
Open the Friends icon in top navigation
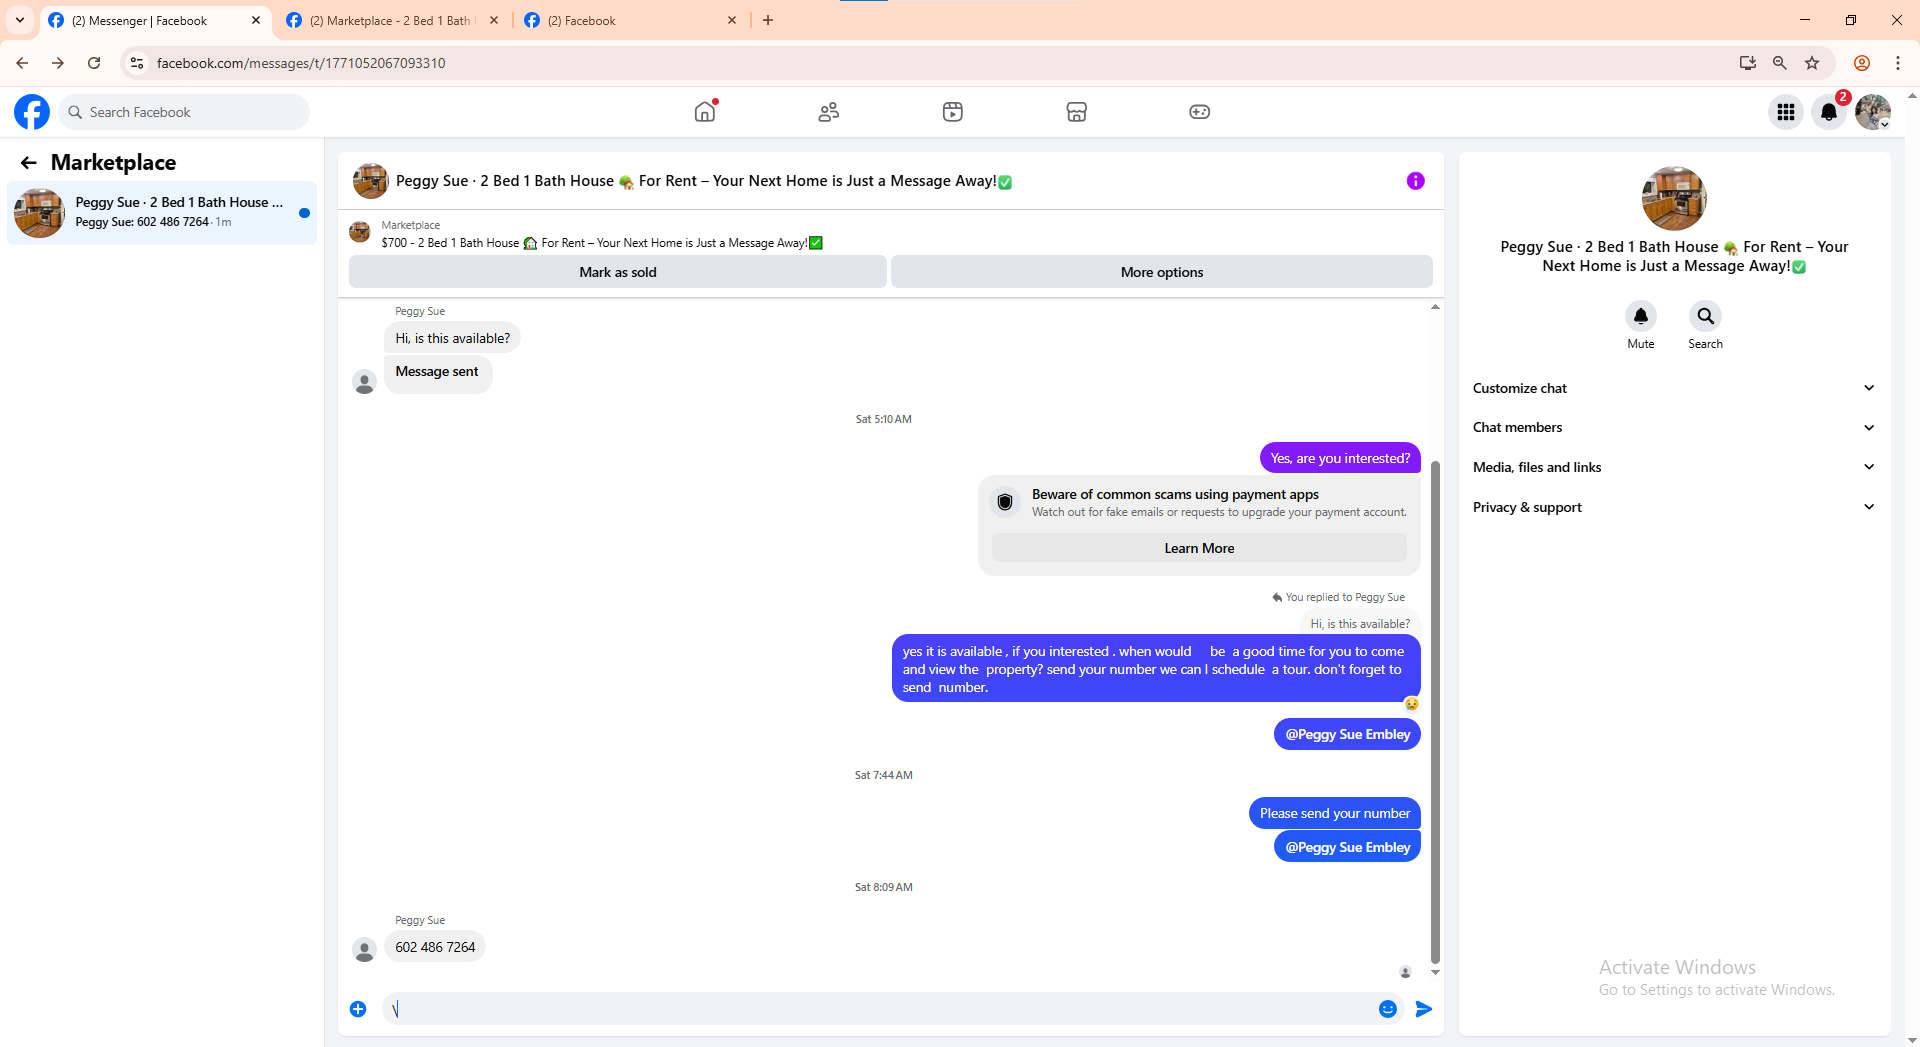(829, 112)
